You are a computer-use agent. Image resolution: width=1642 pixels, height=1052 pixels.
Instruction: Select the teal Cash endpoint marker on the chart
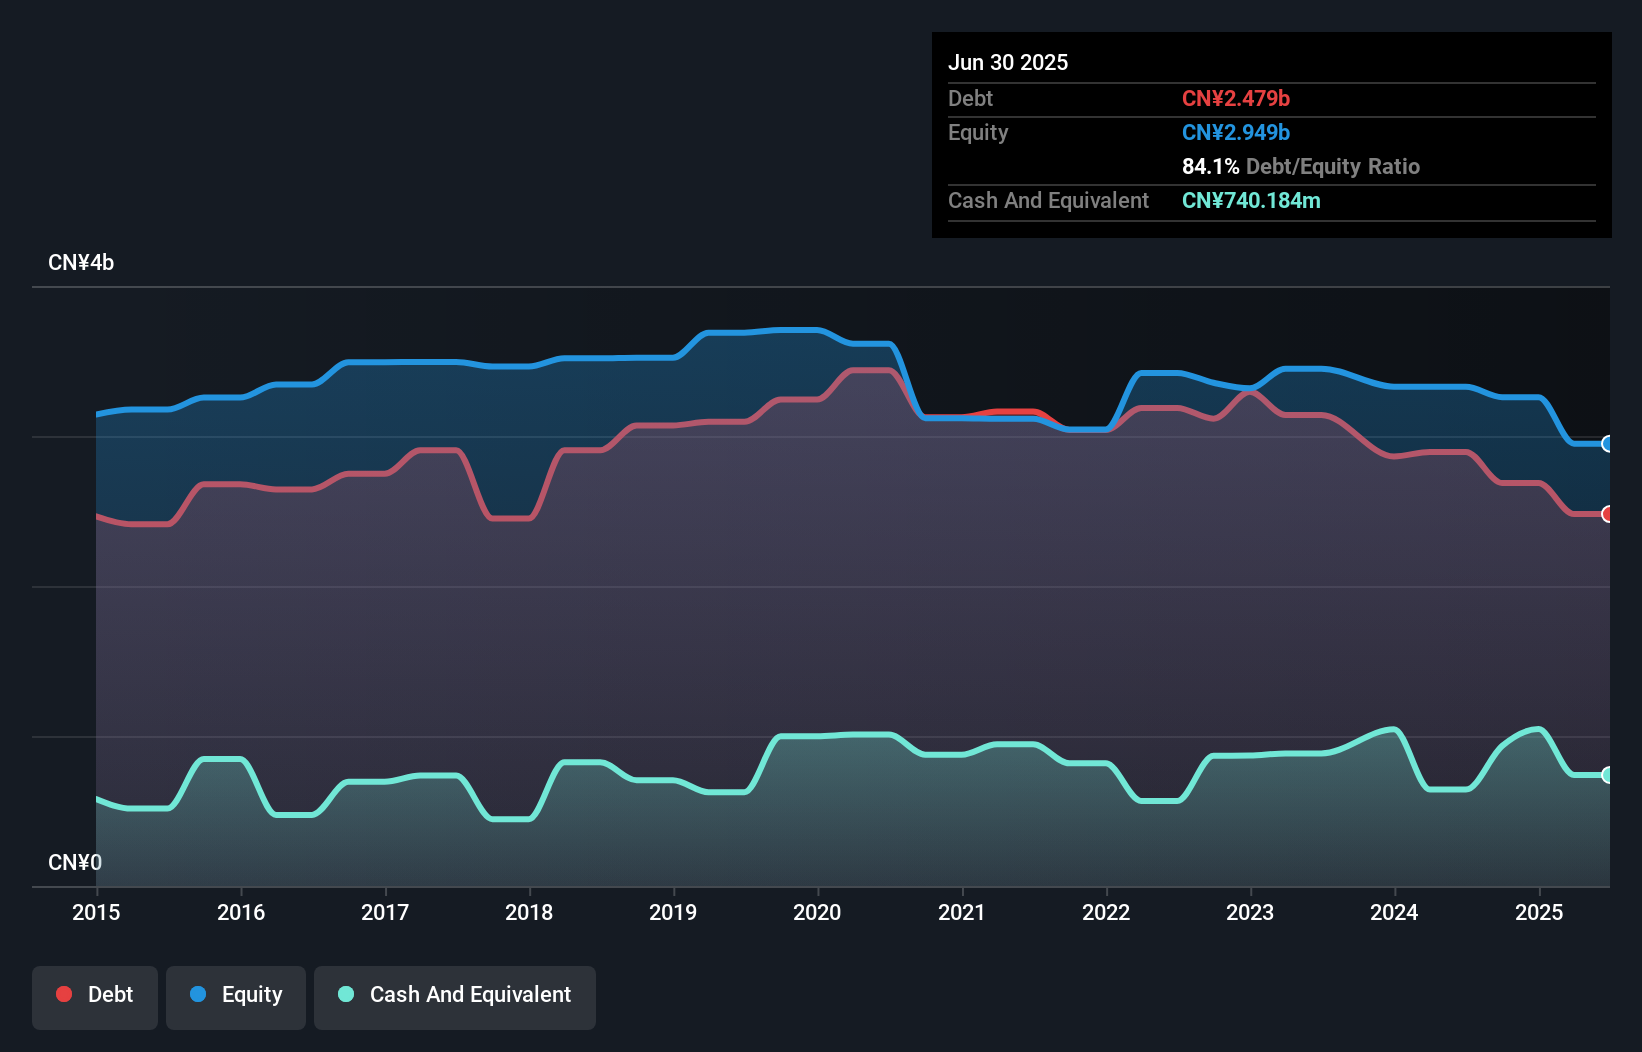click(x=1607, y=774)
